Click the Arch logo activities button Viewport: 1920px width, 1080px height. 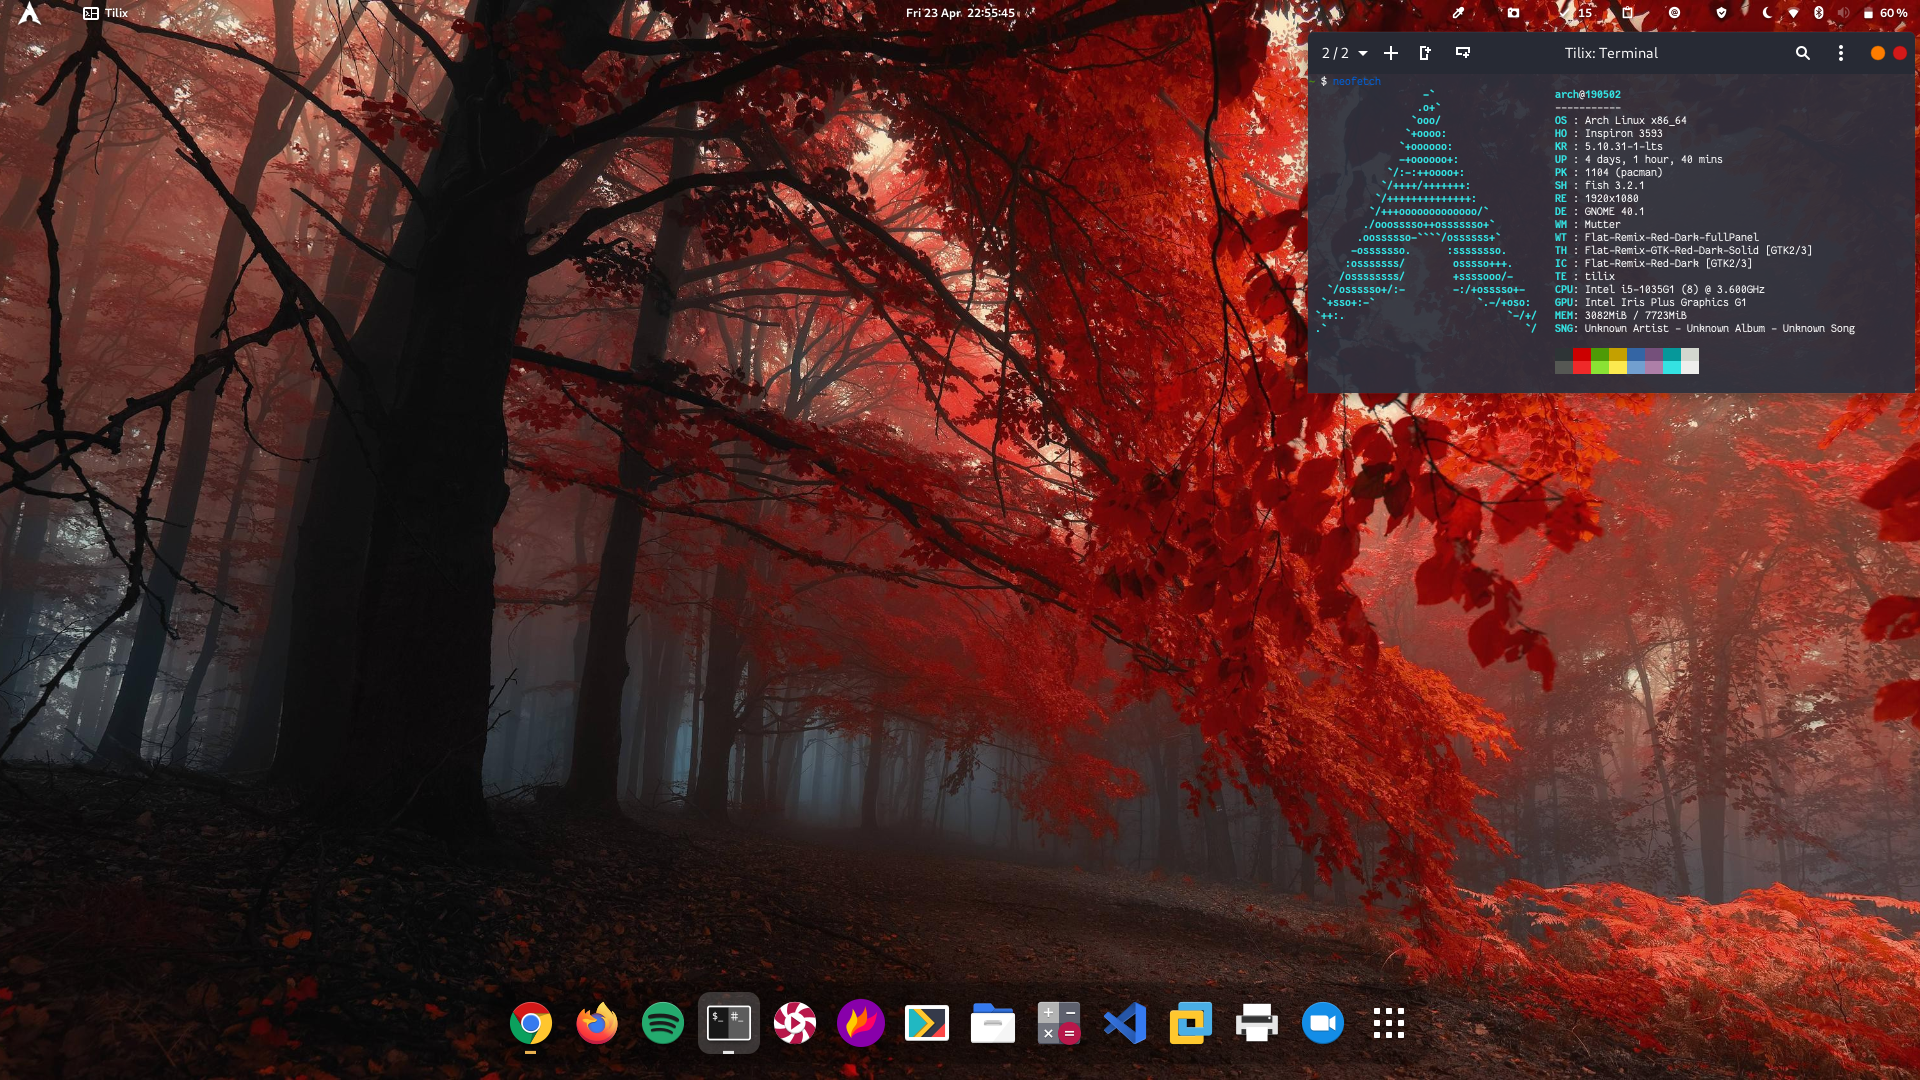click(30, 13)
